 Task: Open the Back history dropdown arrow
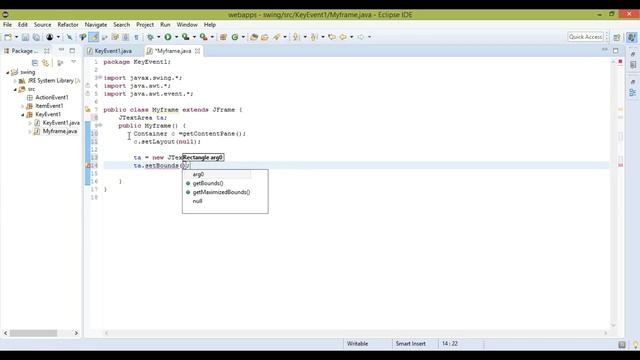[351, 37]
